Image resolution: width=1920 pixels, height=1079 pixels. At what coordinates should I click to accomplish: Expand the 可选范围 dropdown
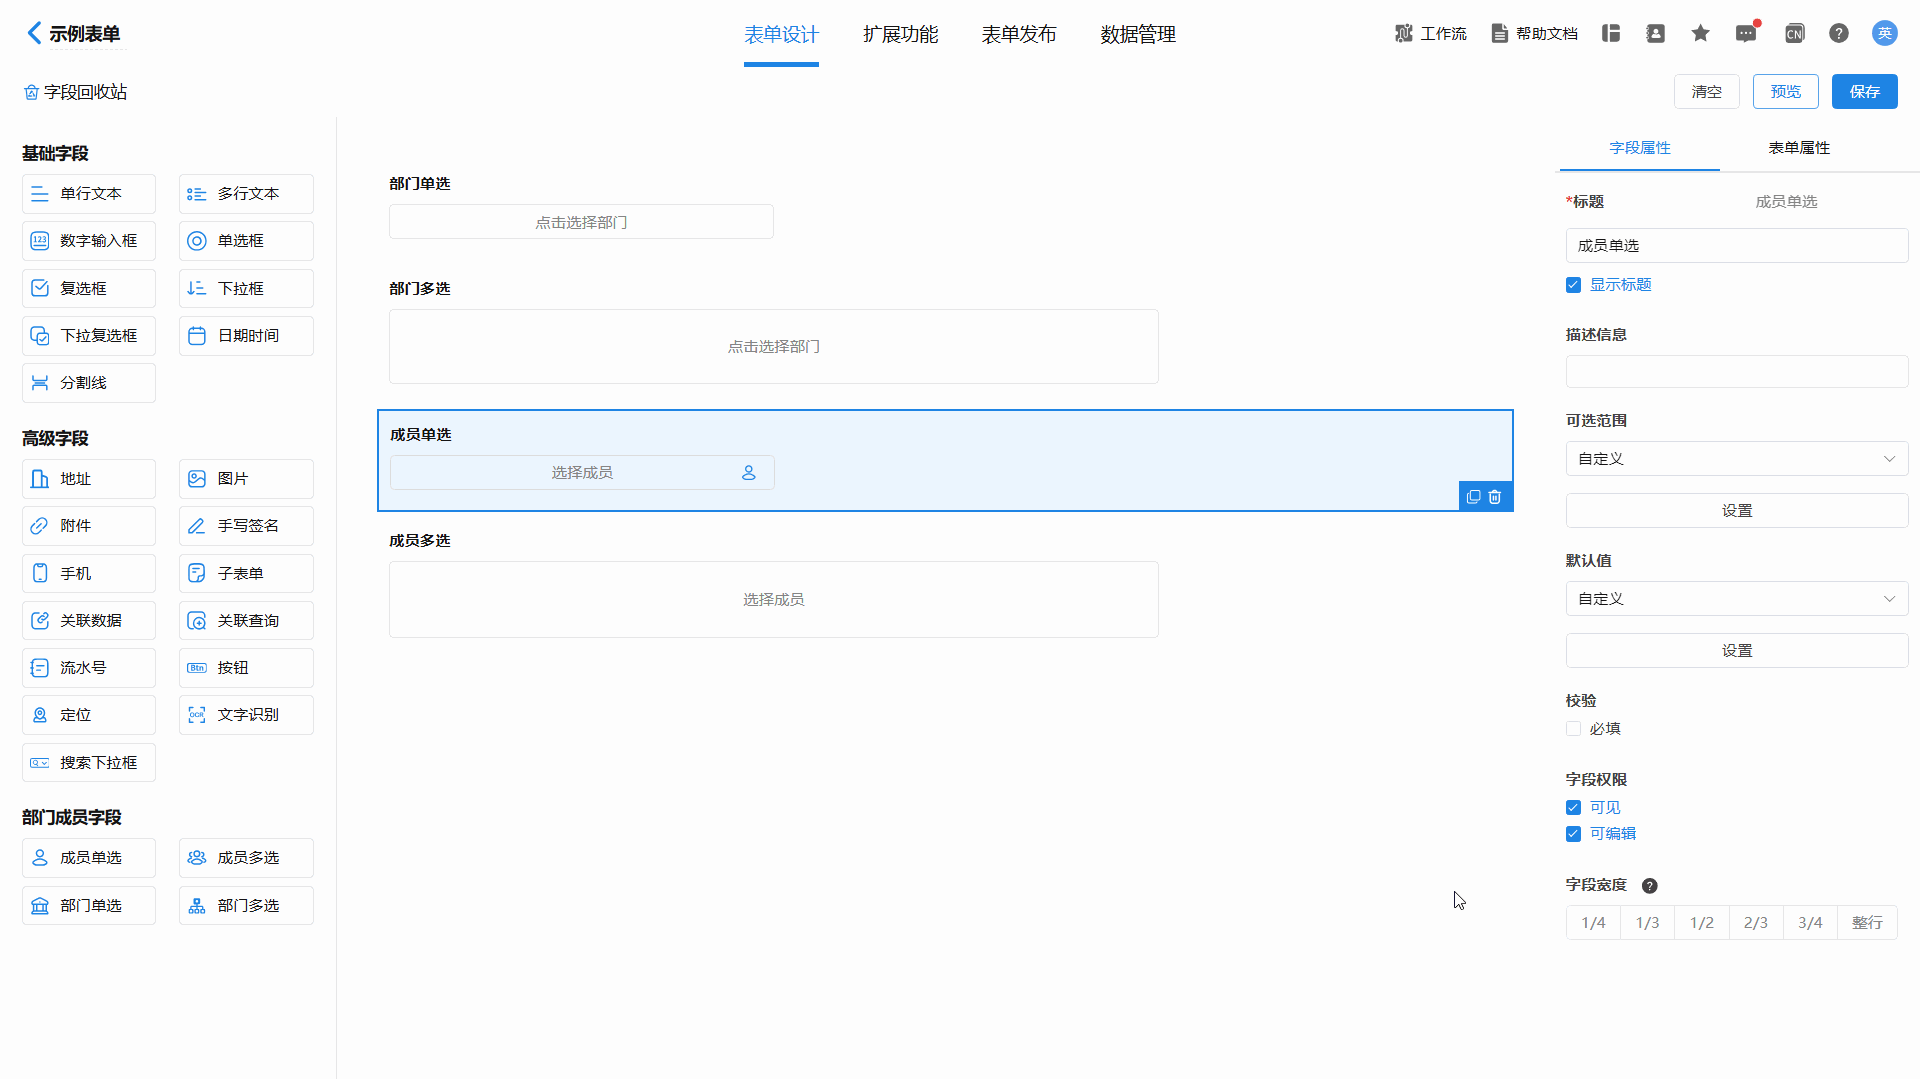(1736, 459)
